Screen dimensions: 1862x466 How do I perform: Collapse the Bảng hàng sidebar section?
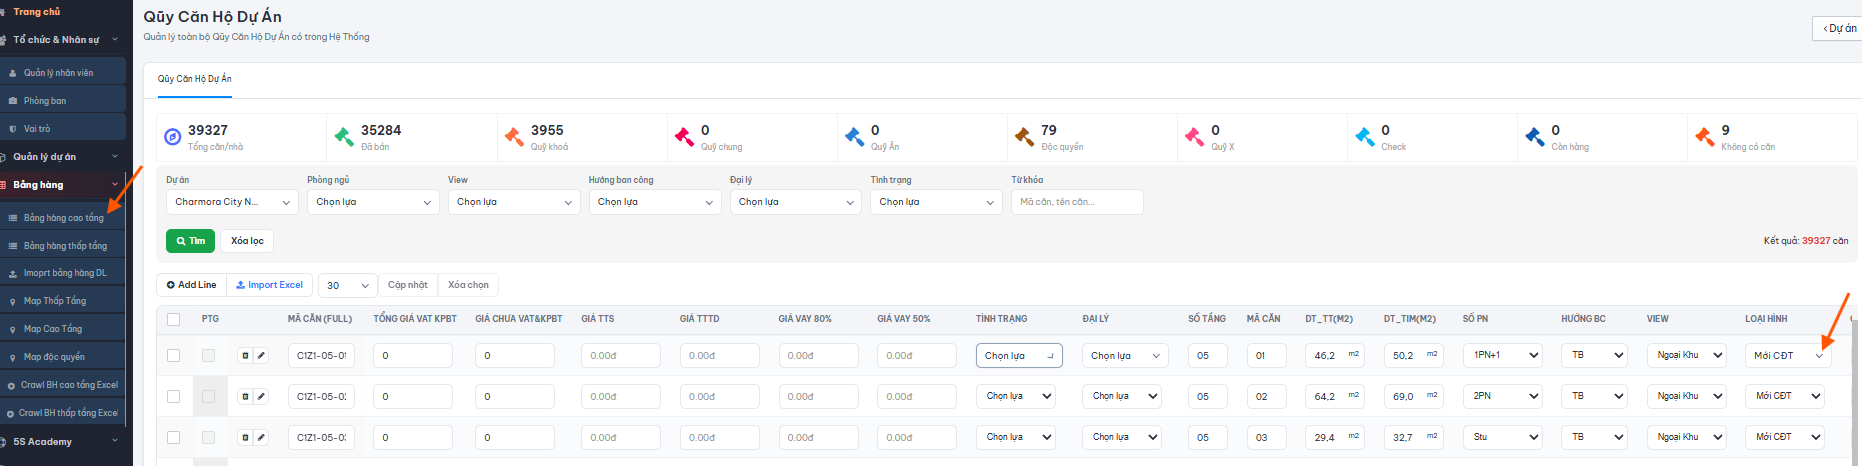63,185
